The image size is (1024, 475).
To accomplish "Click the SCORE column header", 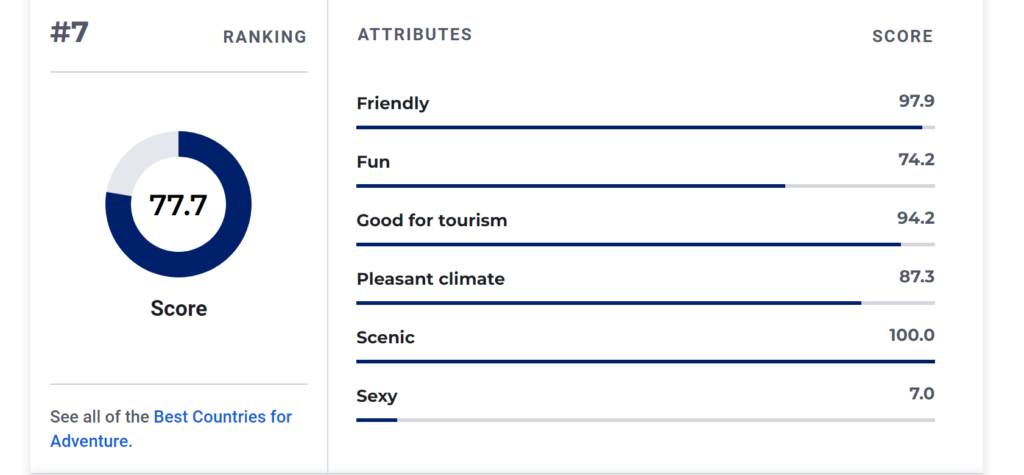I will pyautogui.click(x=903, y=37).
